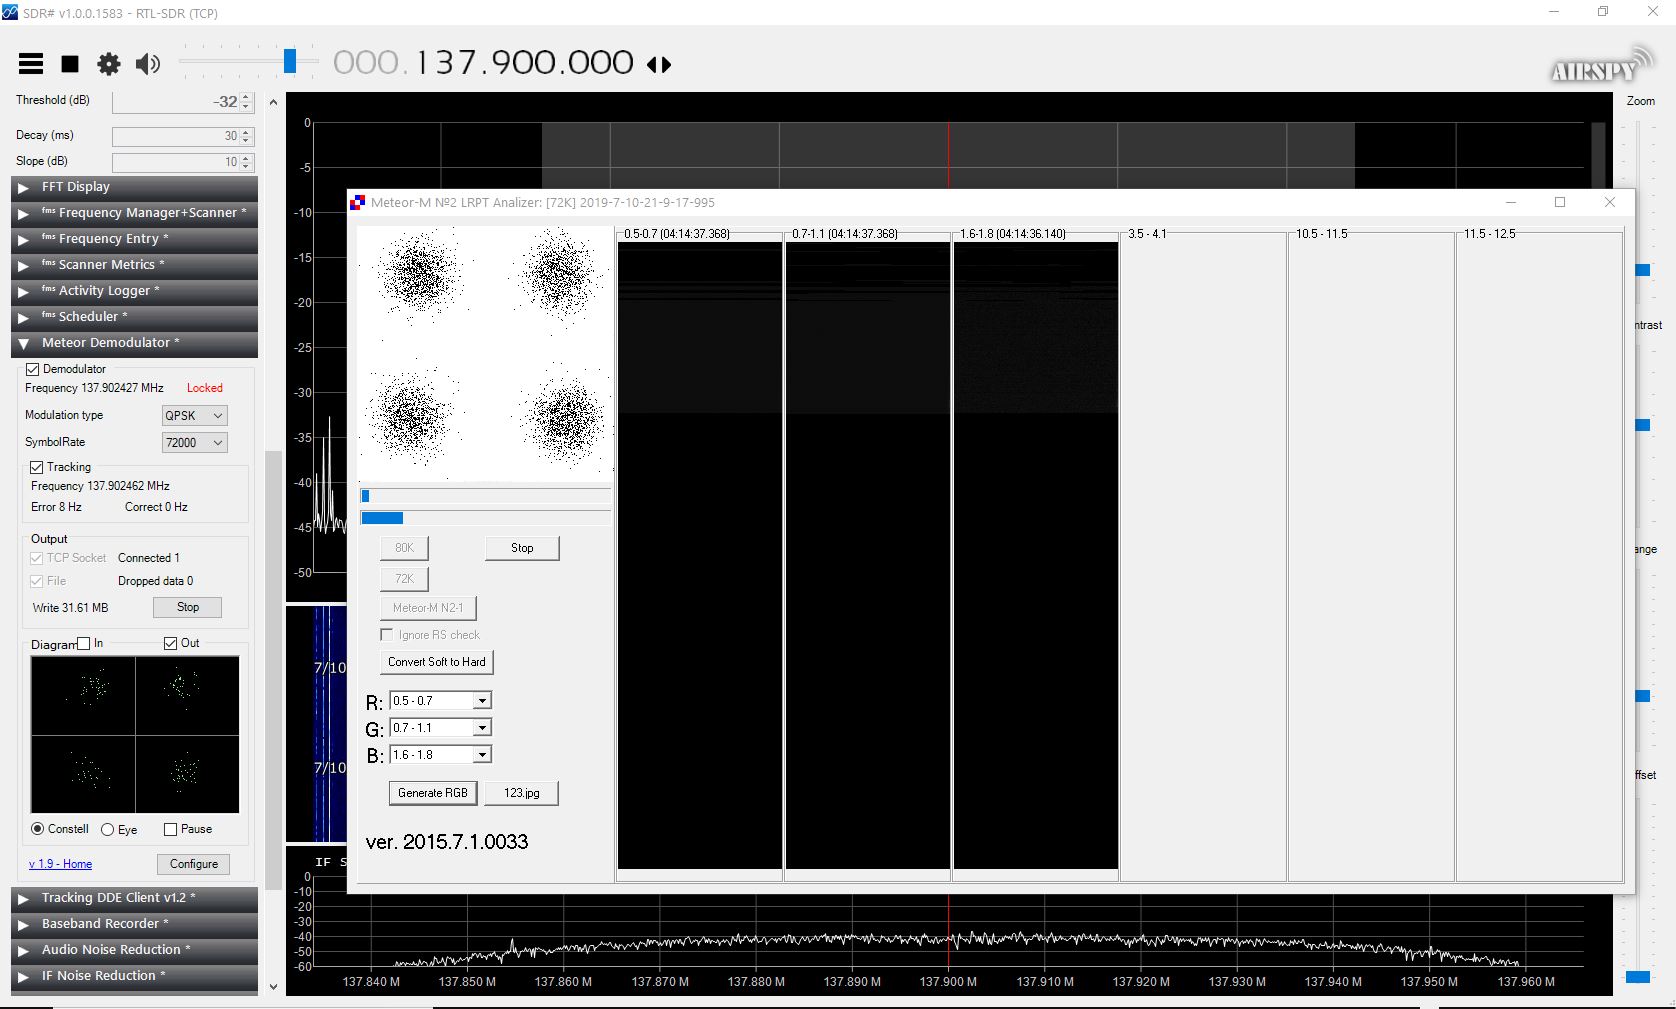Expand Tracking DDE Client v1.2 panel
The image size is (1676, 1009).
point(135,898)
